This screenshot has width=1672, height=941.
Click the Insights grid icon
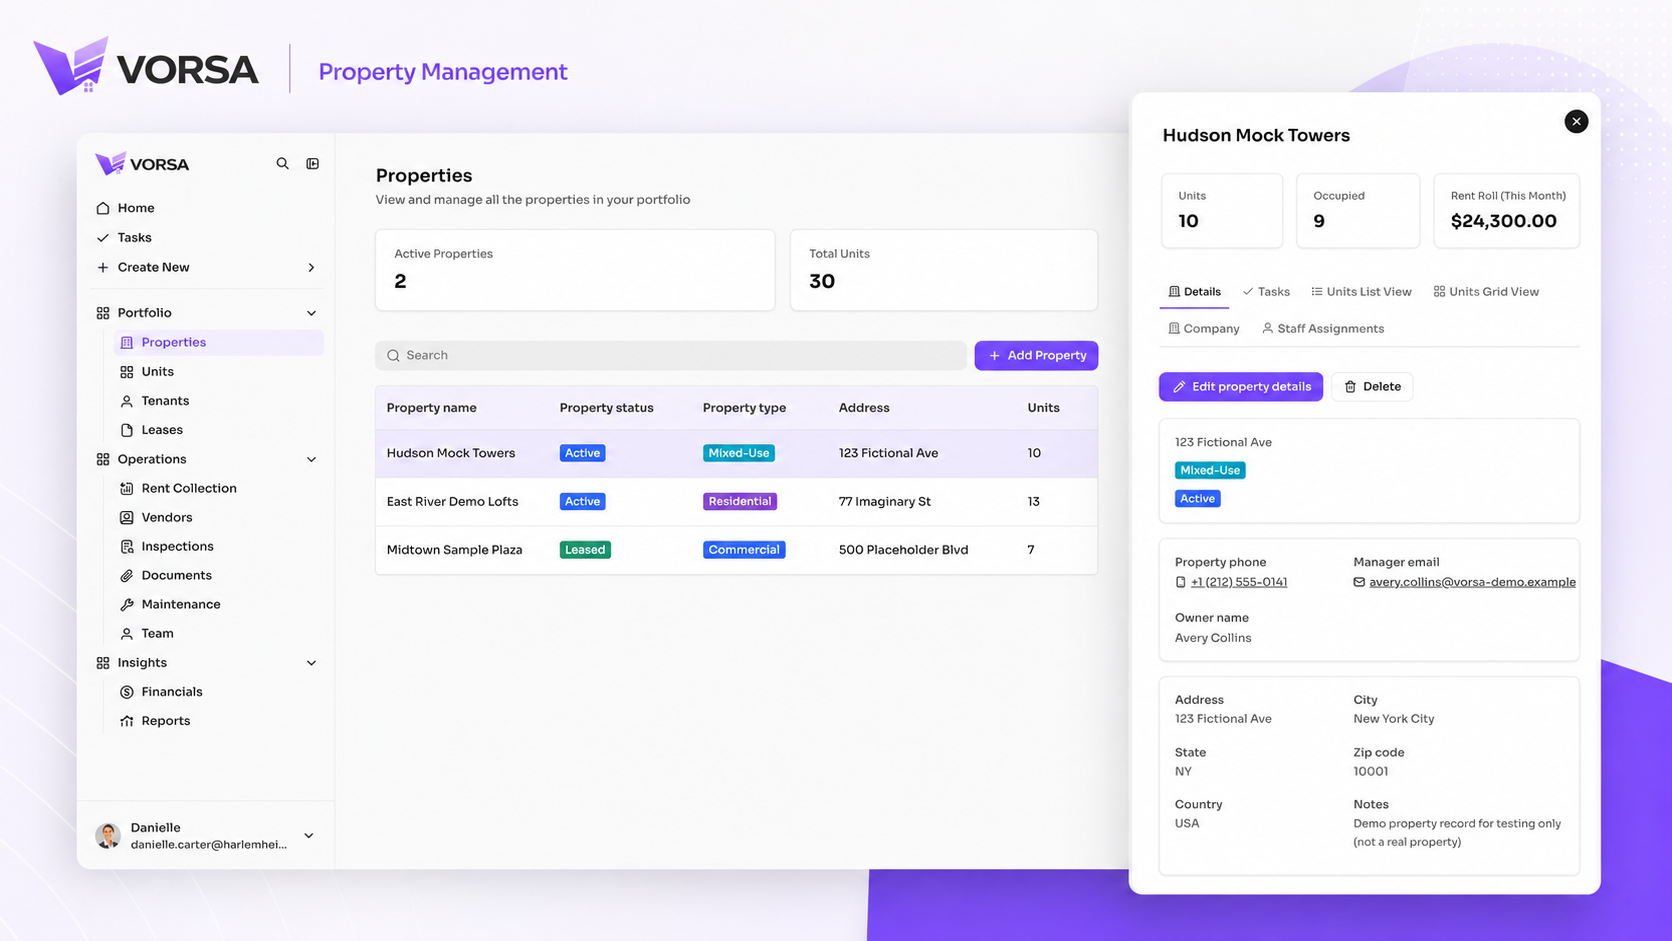[x=103, y=663]
